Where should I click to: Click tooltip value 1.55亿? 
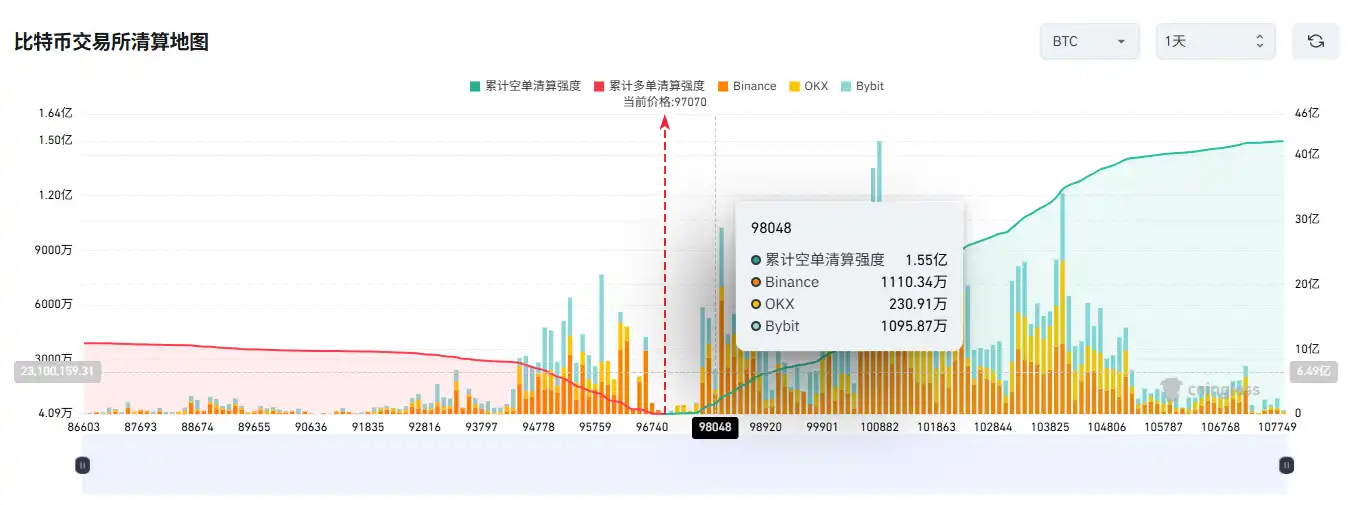pos(926,259)
